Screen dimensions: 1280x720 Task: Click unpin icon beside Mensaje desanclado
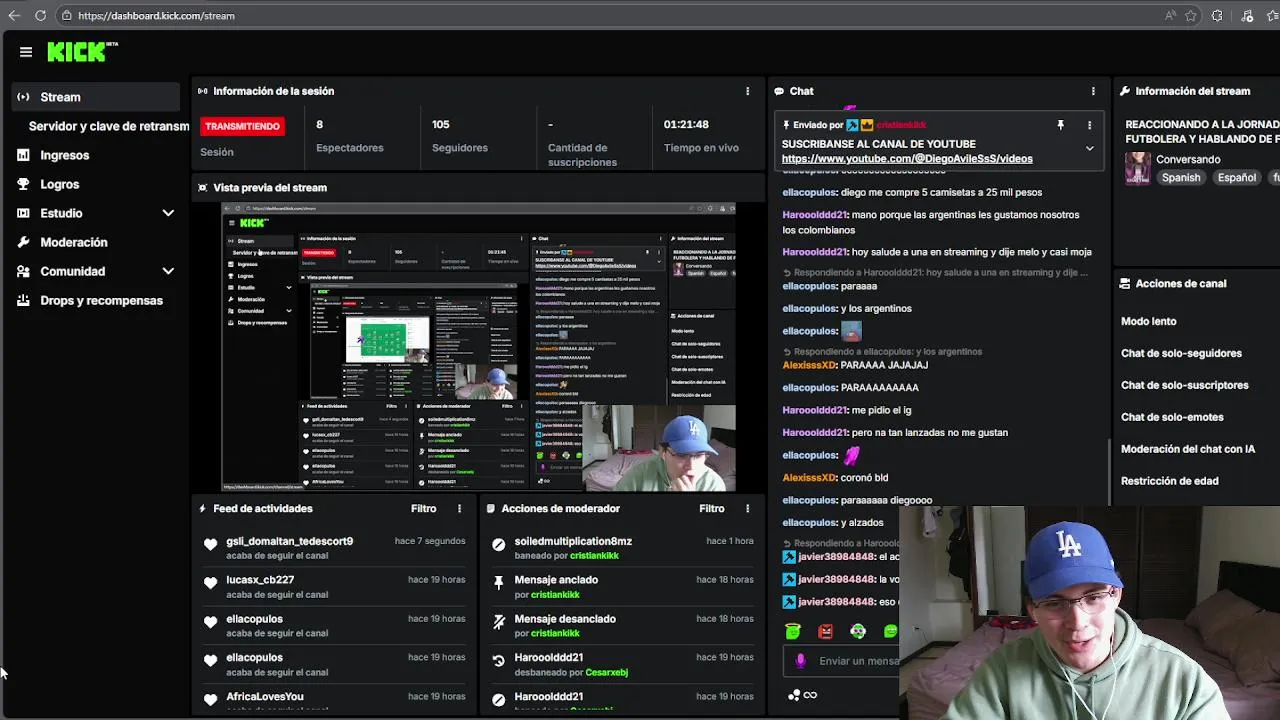pyautogui.click(x=498, y=622)
